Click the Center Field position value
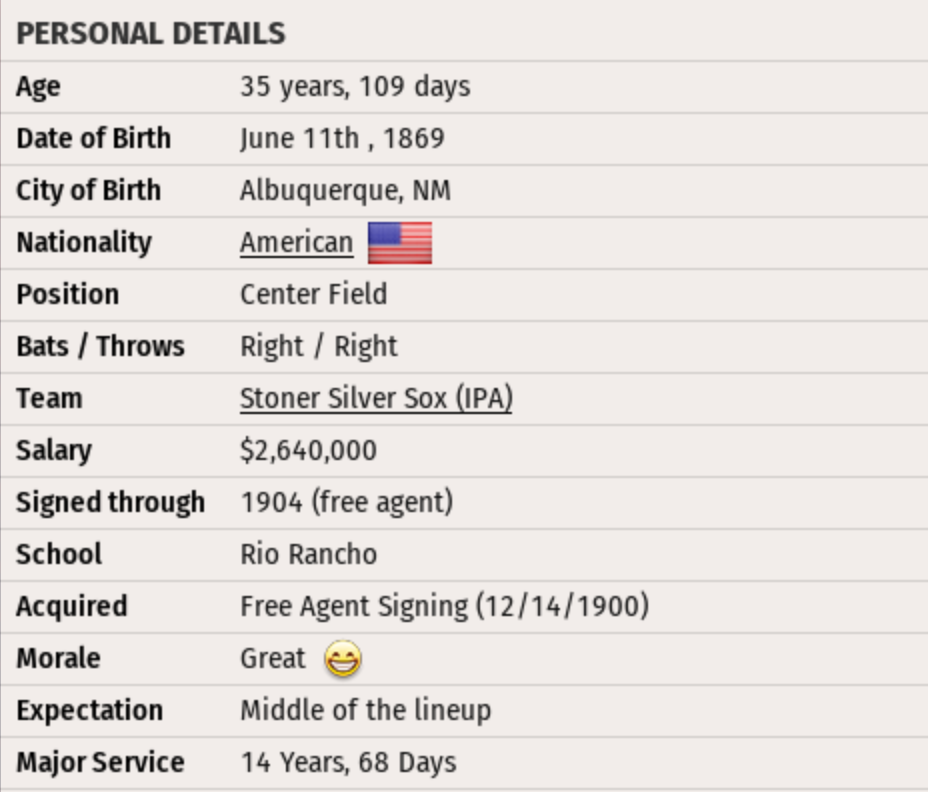The height and width of the screenshot is (792, 928). 313,295
